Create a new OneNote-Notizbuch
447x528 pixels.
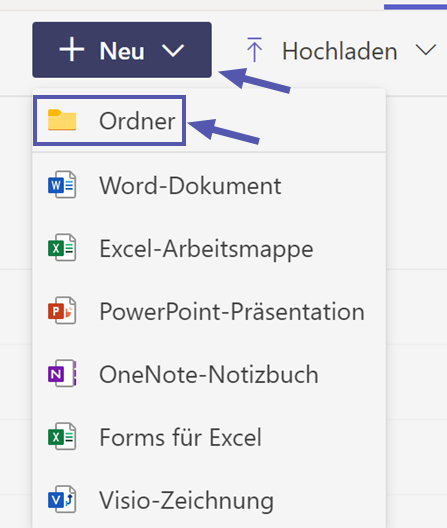click(x=209, y=374)
